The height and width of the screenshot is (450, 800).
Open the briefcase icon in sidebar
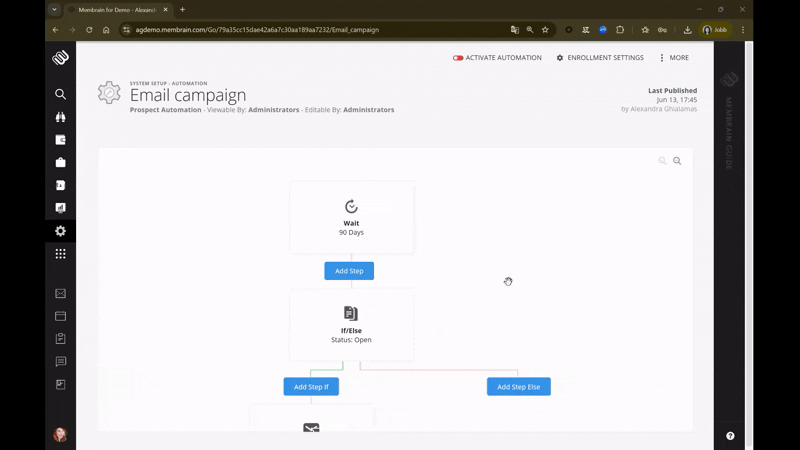point(60,162)
